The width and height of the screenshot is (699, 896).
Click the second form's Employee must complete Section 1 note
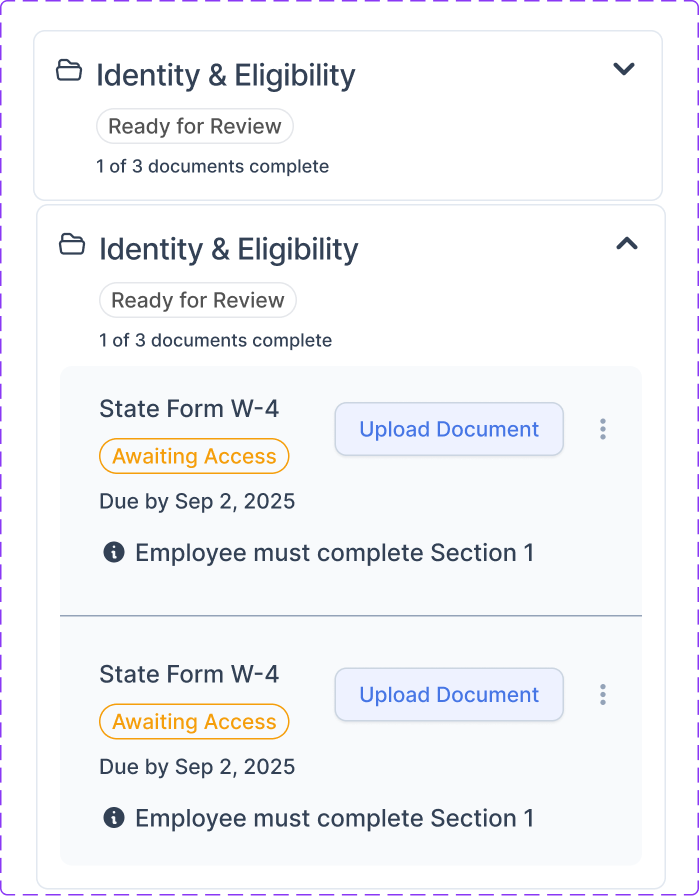pos(334,818)
